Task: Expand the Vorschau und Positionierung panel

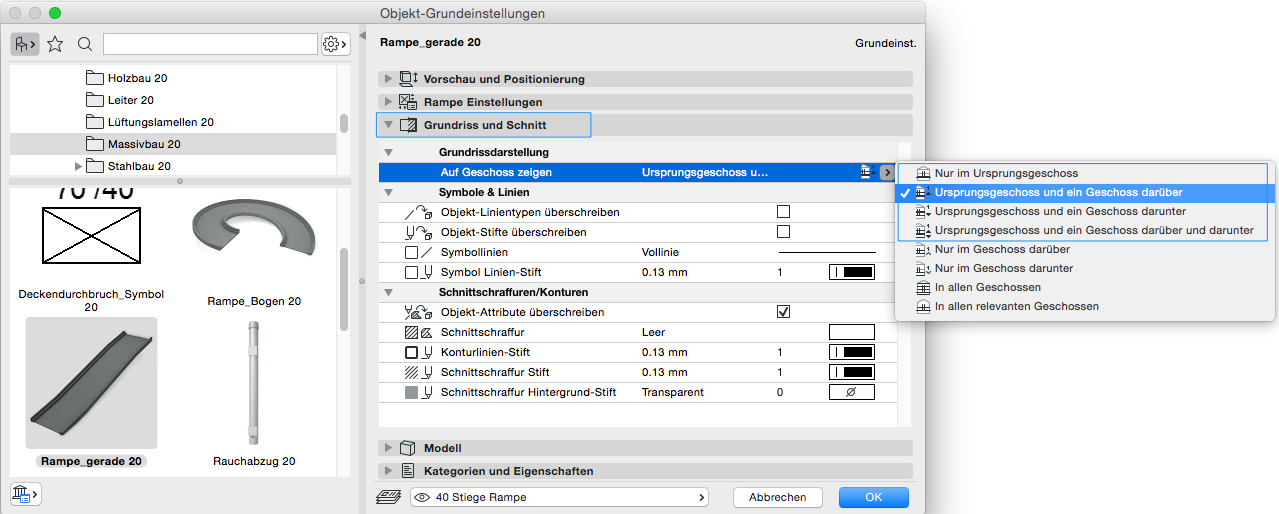Action: pos(388,79)
